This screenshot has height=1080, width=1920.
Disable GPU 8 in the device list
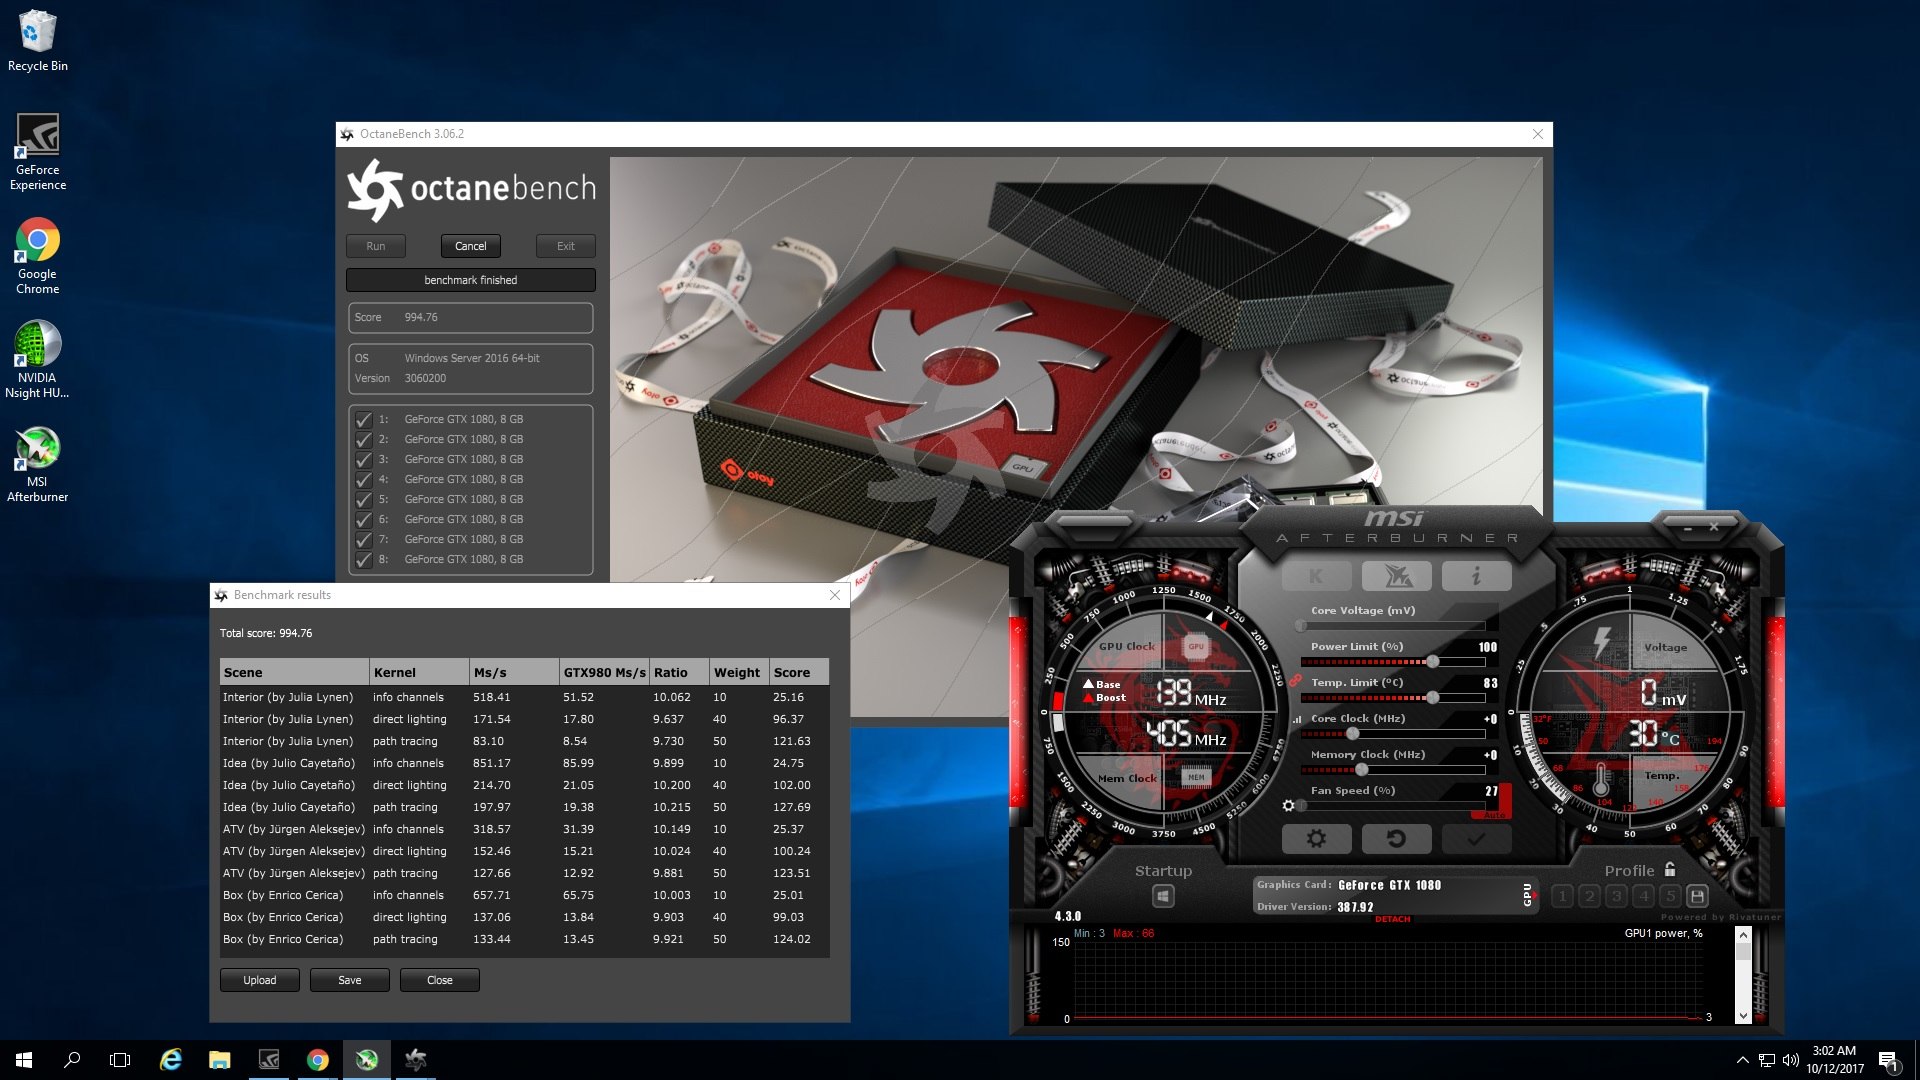coord(363,561)
